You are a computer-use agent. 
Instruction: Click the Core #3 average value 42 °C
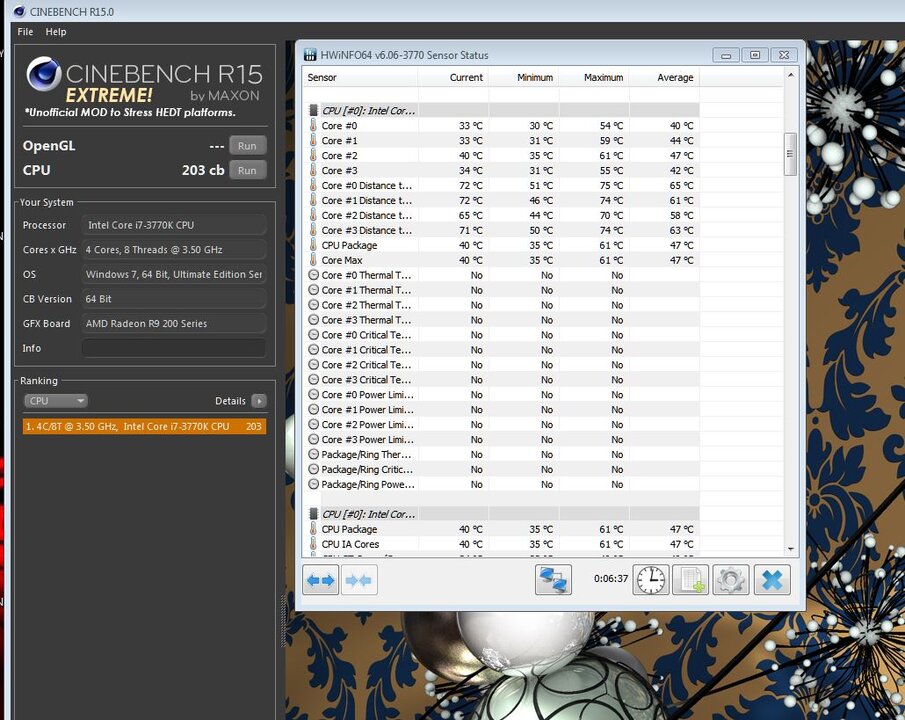point(682,170)
